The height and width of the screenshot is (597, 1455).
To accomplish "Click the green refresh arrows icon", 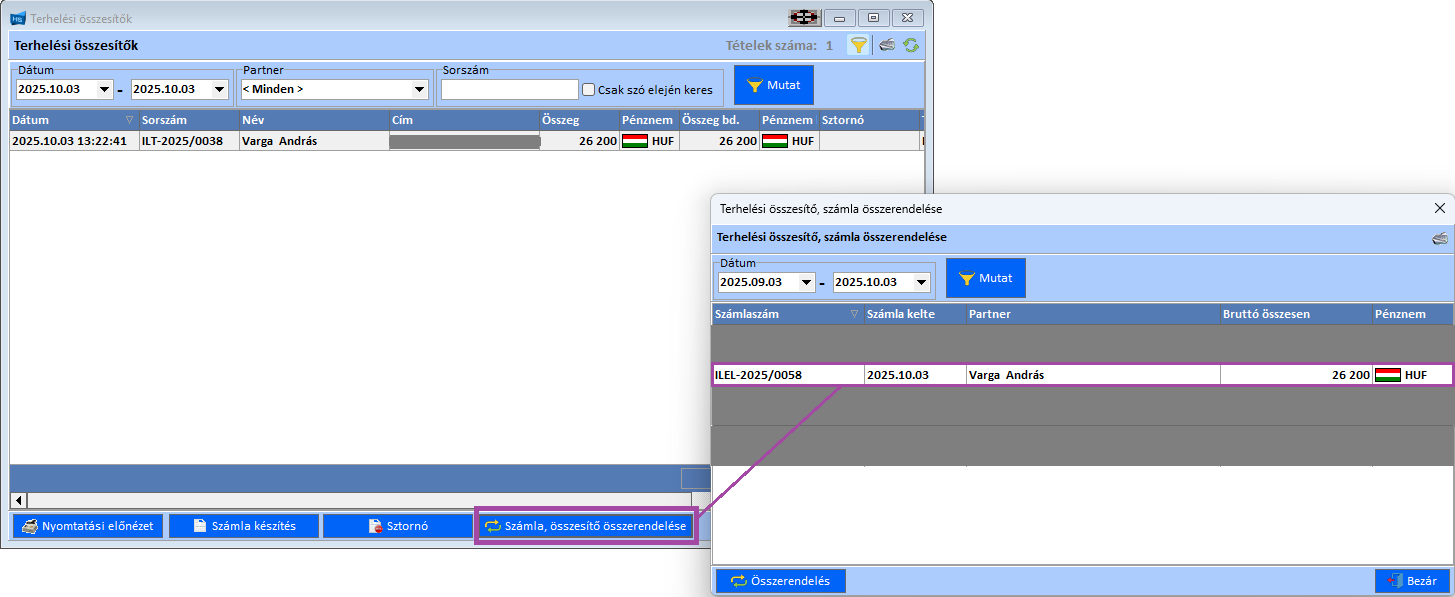I will click(911, 45).
